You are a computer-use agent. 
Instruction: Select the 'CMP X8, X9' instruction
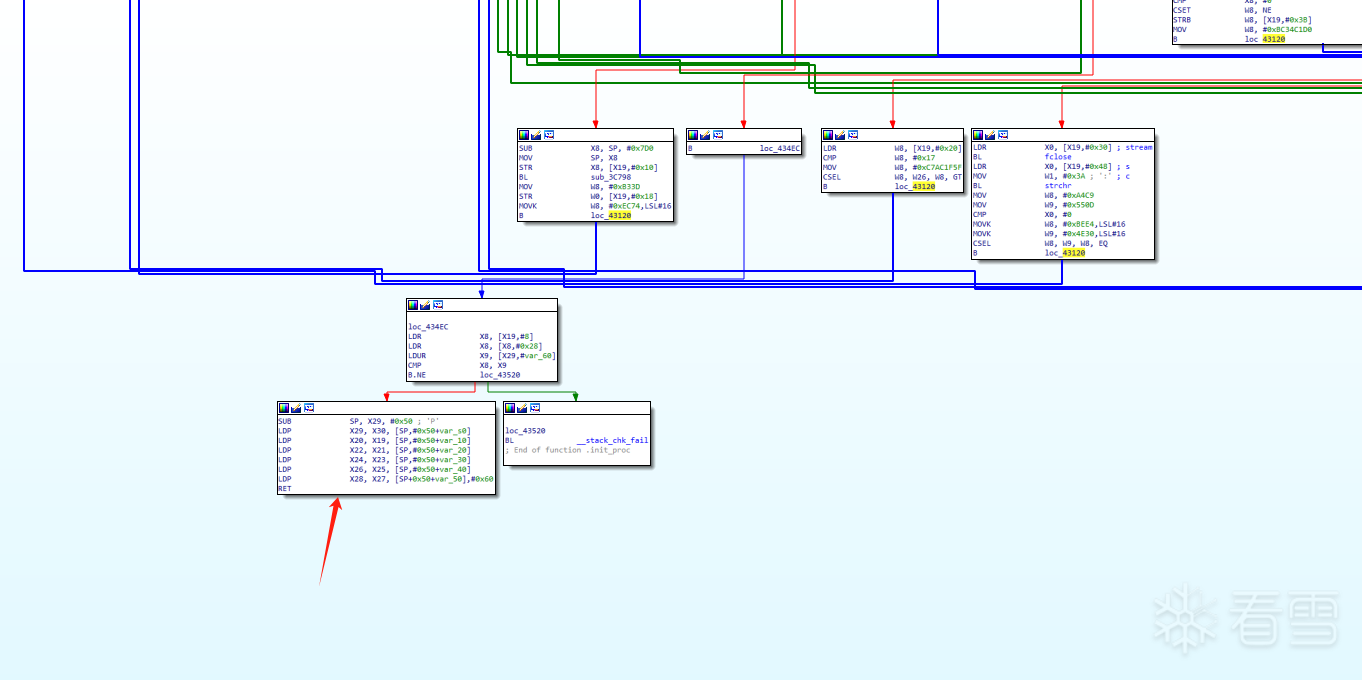pyautogui.click(x=457, y=365)
